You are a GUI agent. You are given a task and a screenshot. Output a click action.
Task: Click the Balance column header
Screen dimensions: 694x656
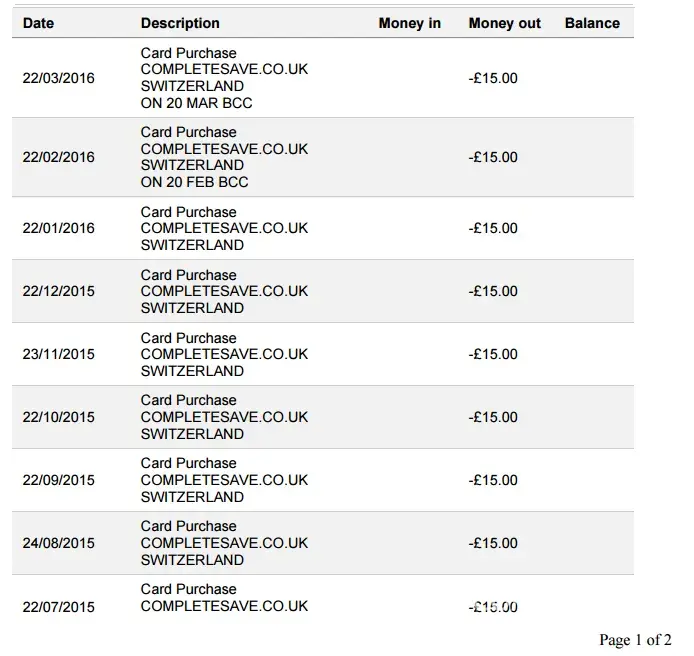point(592,23)
